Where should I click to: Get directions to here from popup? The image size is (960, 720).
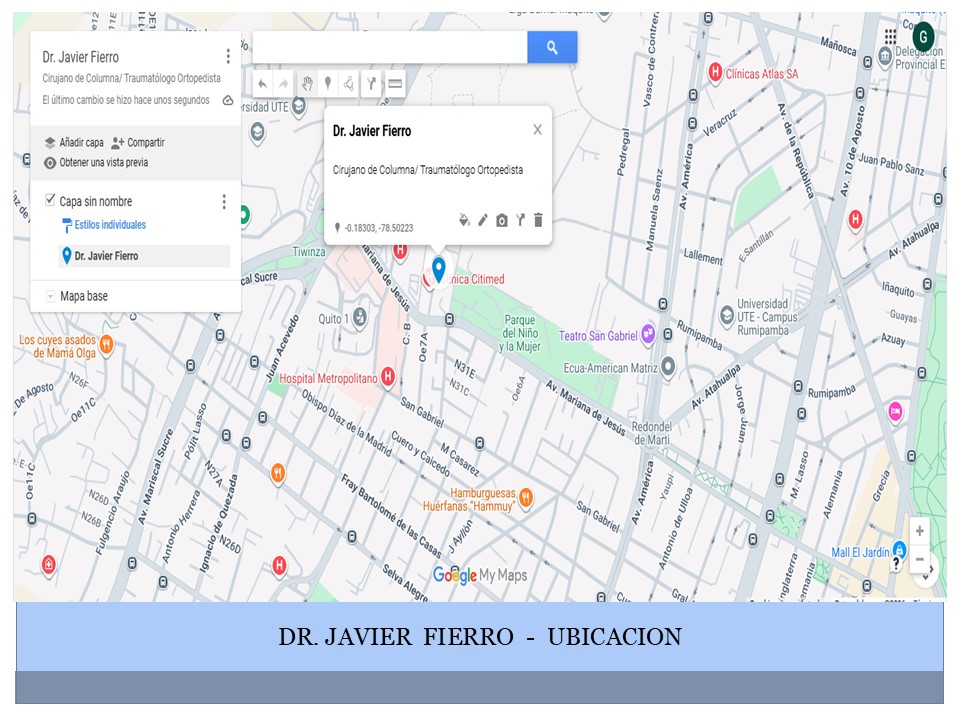pos(520,220)
